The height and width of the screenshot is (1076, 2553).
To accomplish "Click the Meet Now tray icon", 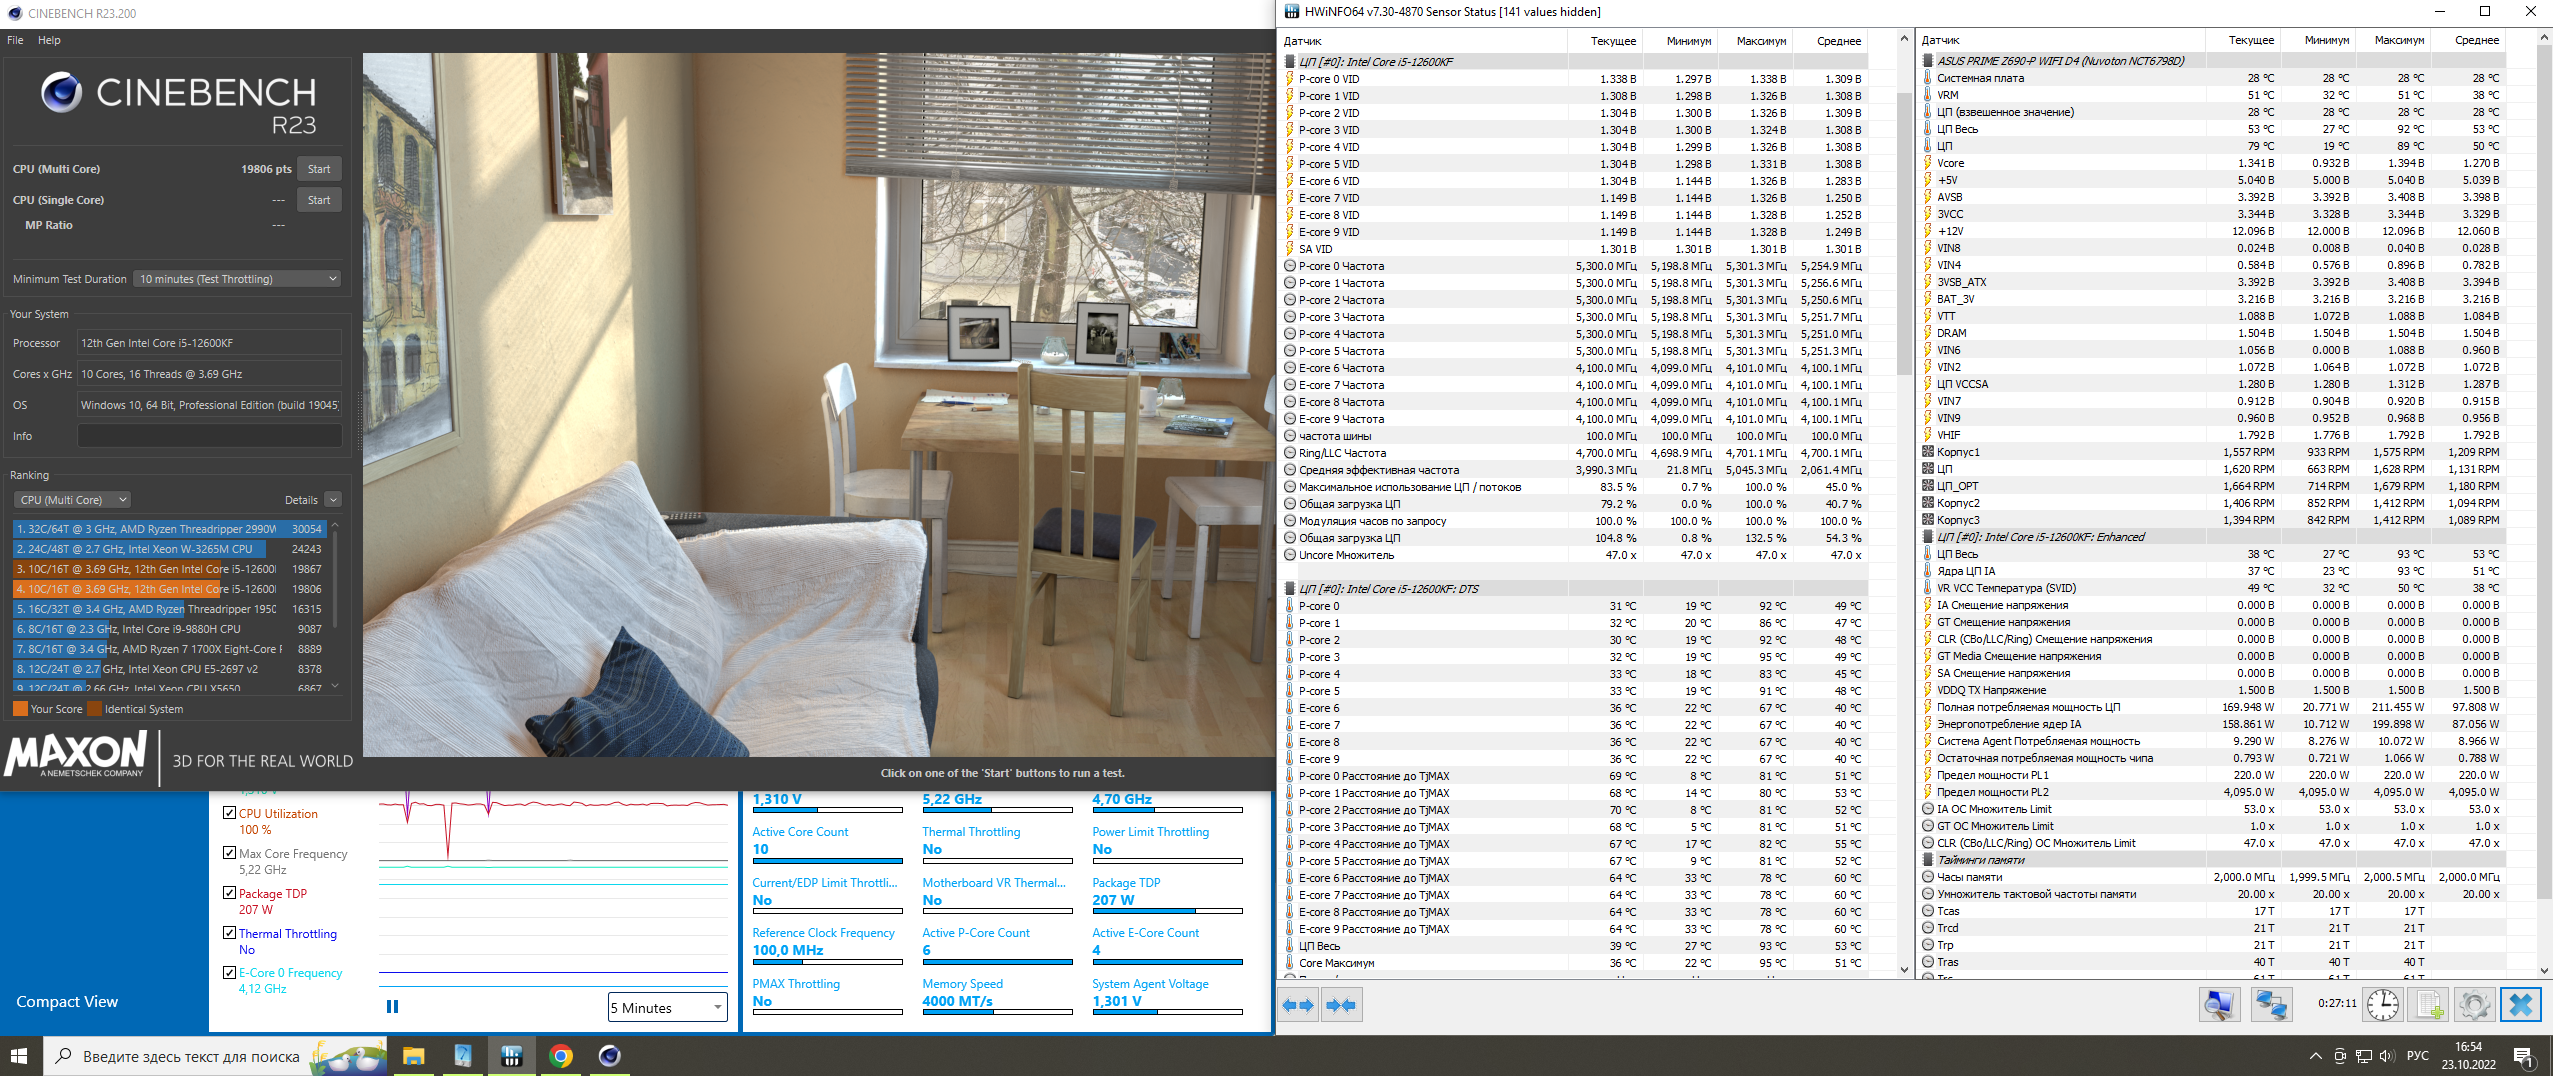I will coord(2340,1056).
